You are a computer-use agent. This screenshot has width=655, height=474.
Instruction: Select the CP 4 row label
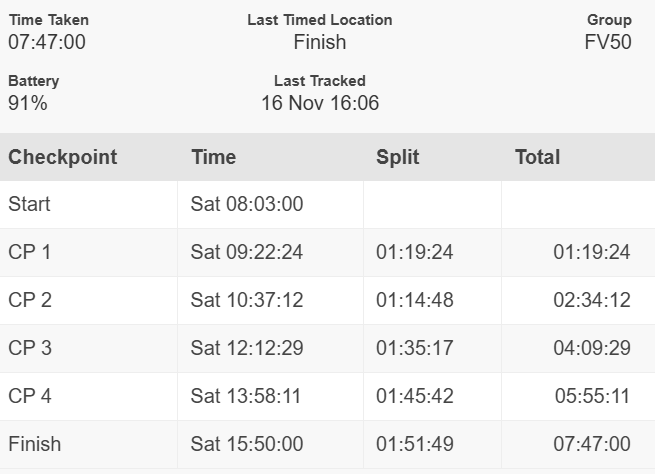coord(29,396)
